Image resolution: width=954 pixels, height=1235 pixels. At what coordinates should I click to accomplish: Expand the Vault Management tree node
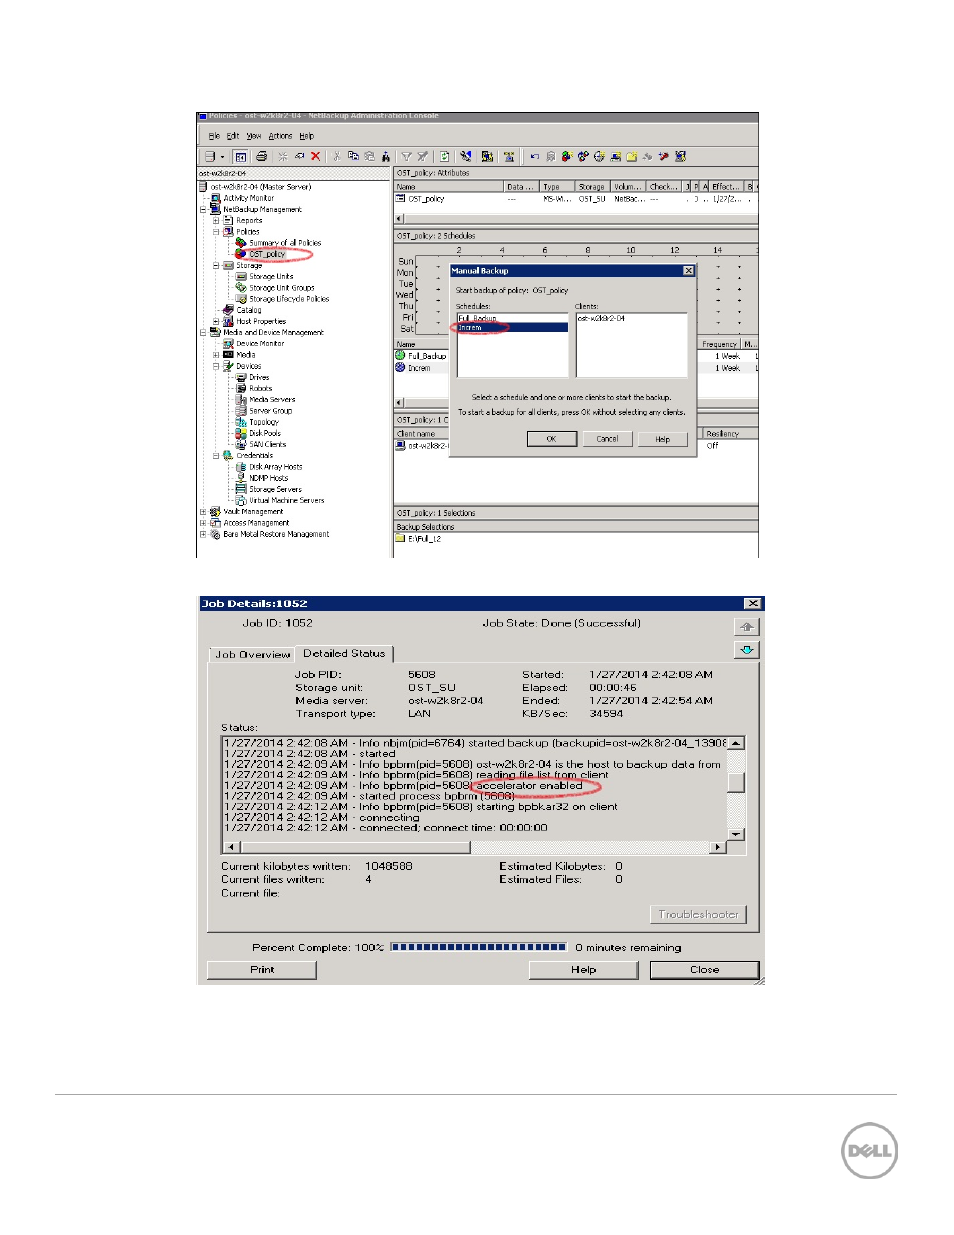(x=203, y=512)
